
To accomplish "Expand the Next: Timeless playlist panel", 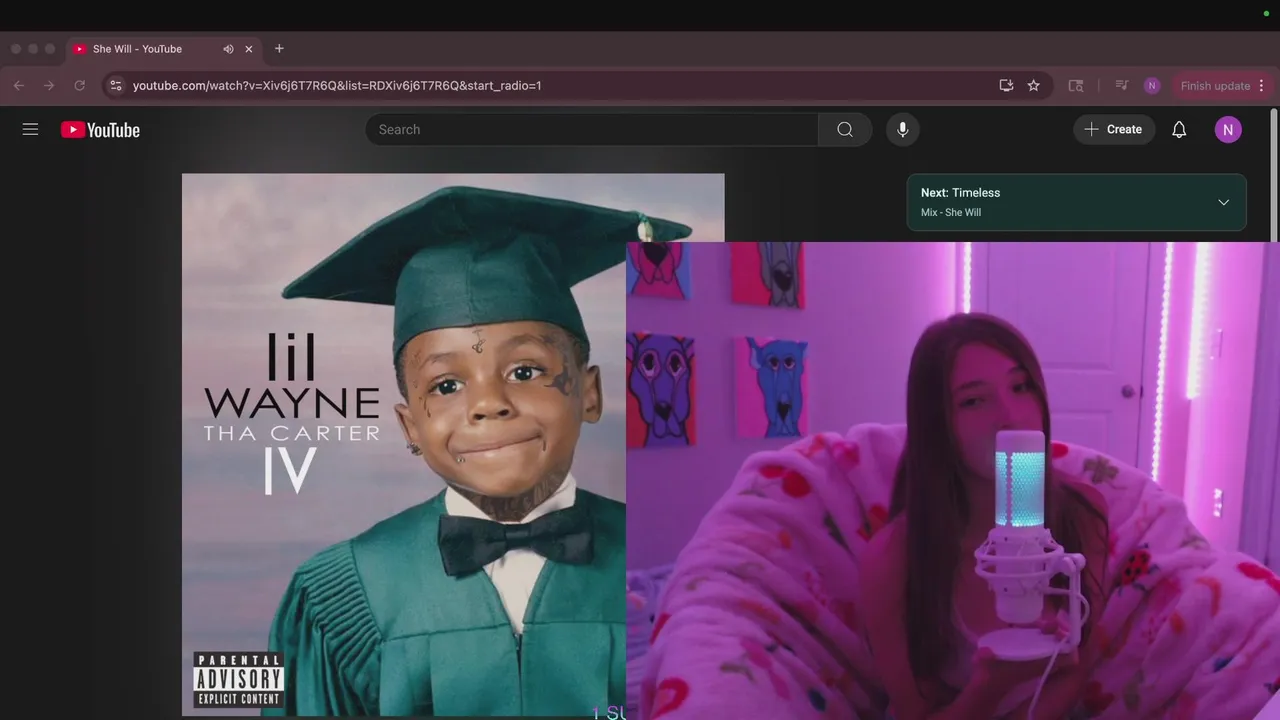I will 1223,202.
